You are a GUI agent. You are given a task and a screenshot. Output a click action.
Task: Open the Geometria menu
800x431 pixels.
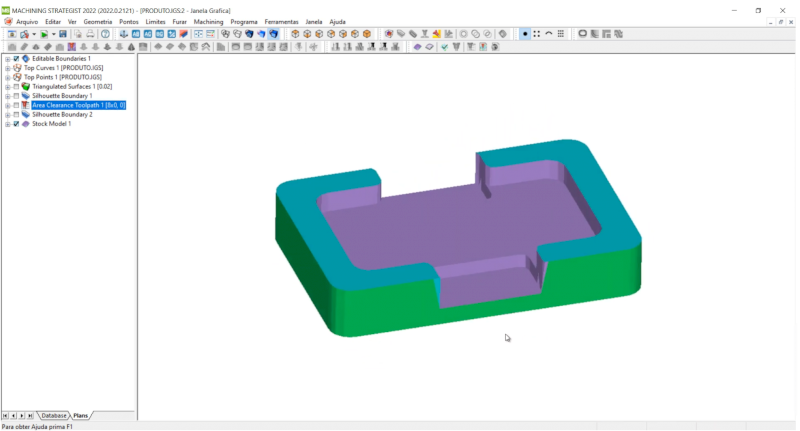point(98,21)
